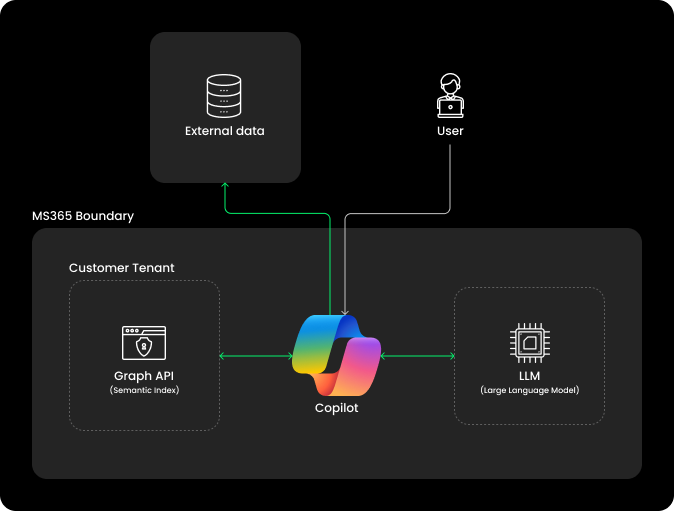The width and height of the screenshot is (674, 511).
Task: Select the '(Semantic Index)' caption
Action: tap(144, 390)
